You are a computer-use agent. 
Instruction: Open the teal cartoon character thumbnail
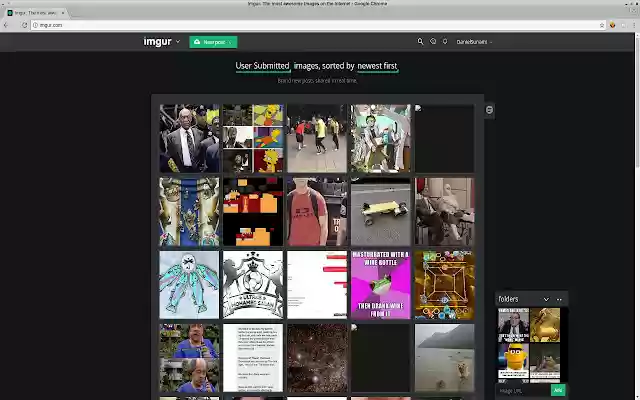[x=381, y=138]
